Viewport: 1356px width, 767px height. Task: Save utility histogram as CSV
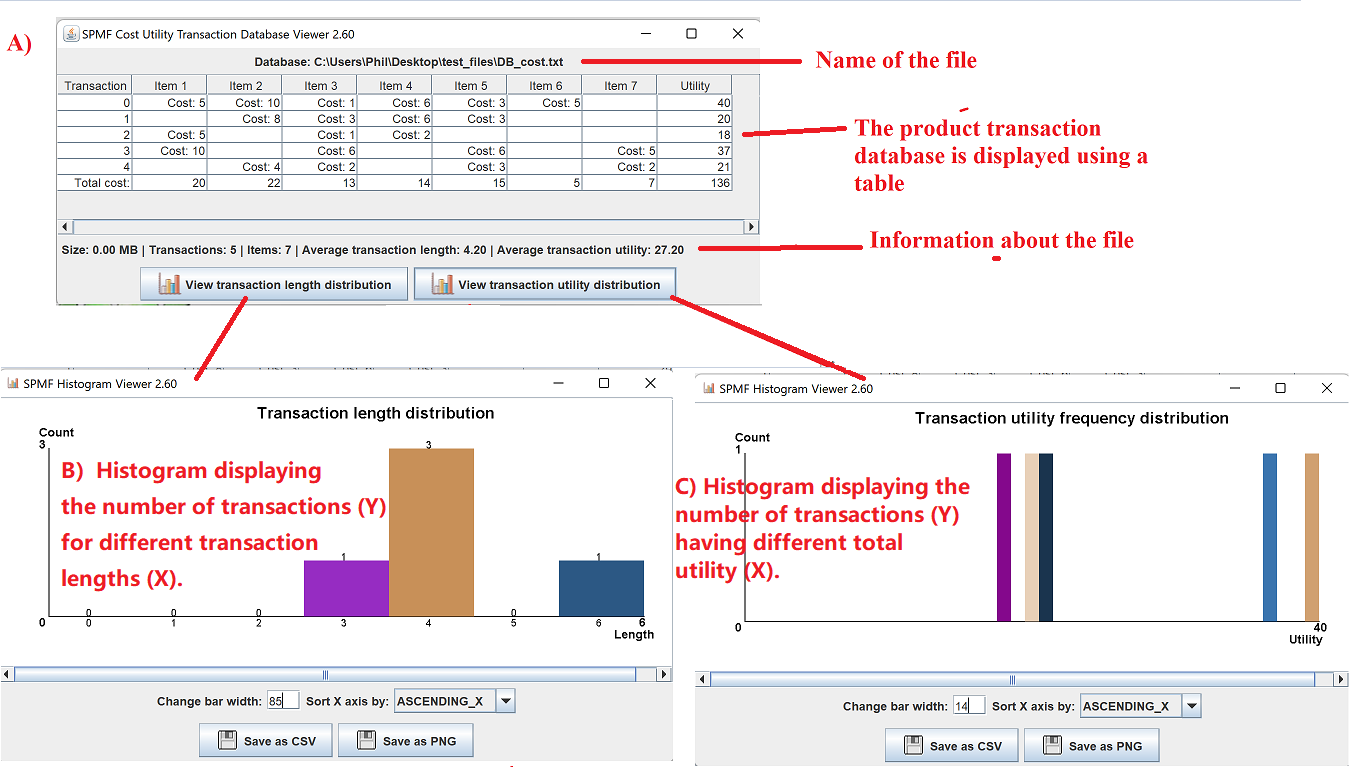pyautogui.click(x=951, y=746)
